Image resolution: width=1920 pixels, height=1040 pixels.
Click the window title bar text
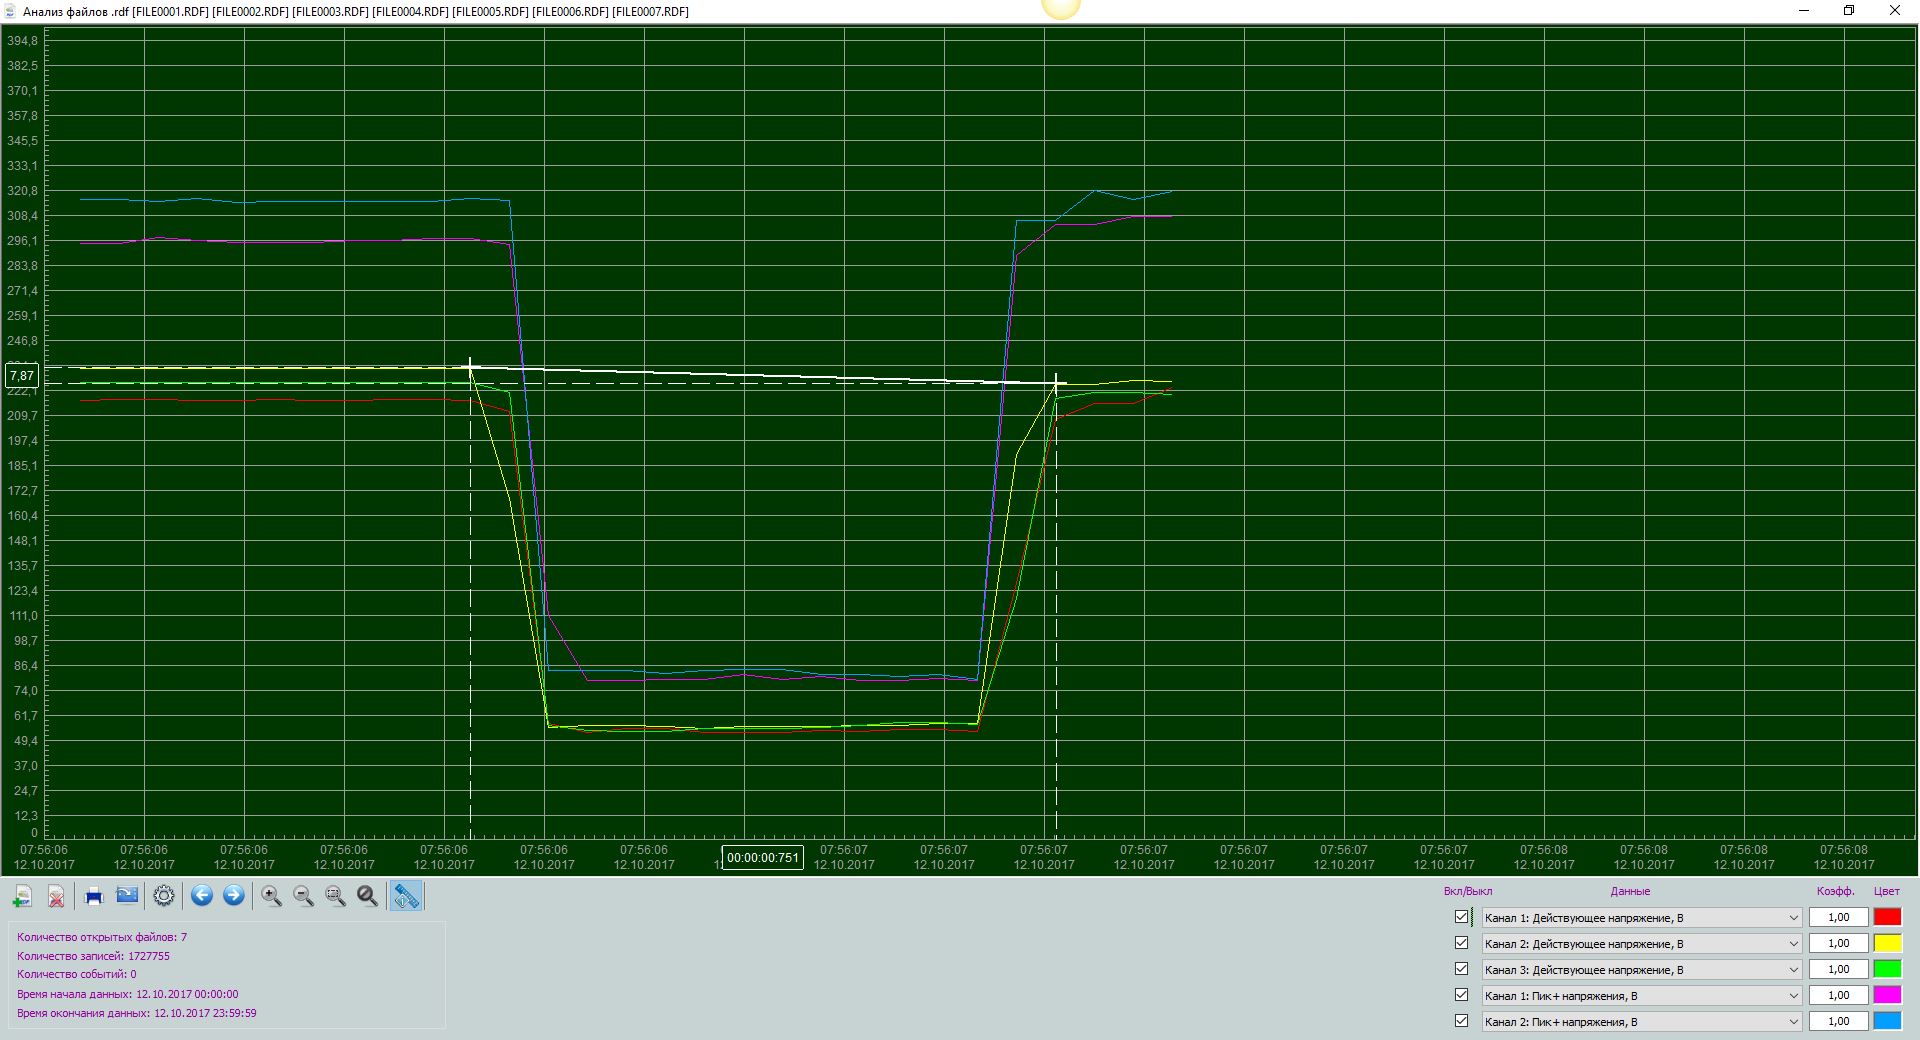tap(356, 11)
